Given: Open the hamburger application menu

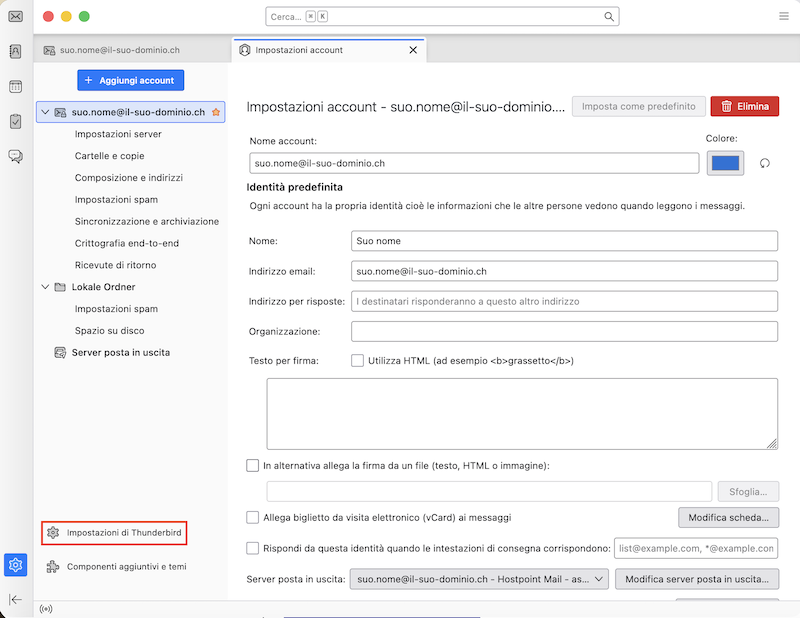Looking at the screenshot, I should [784, 16].
